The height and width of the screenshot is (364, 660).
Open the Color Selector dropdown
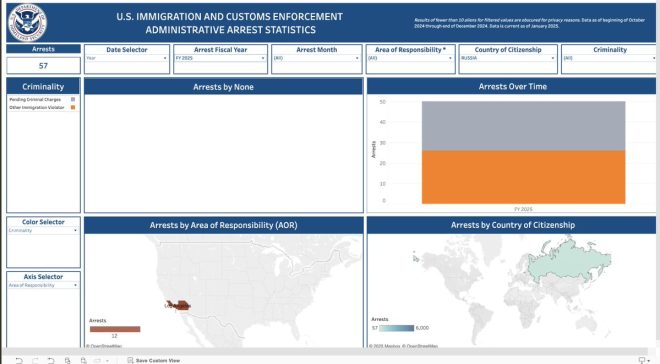43,231
